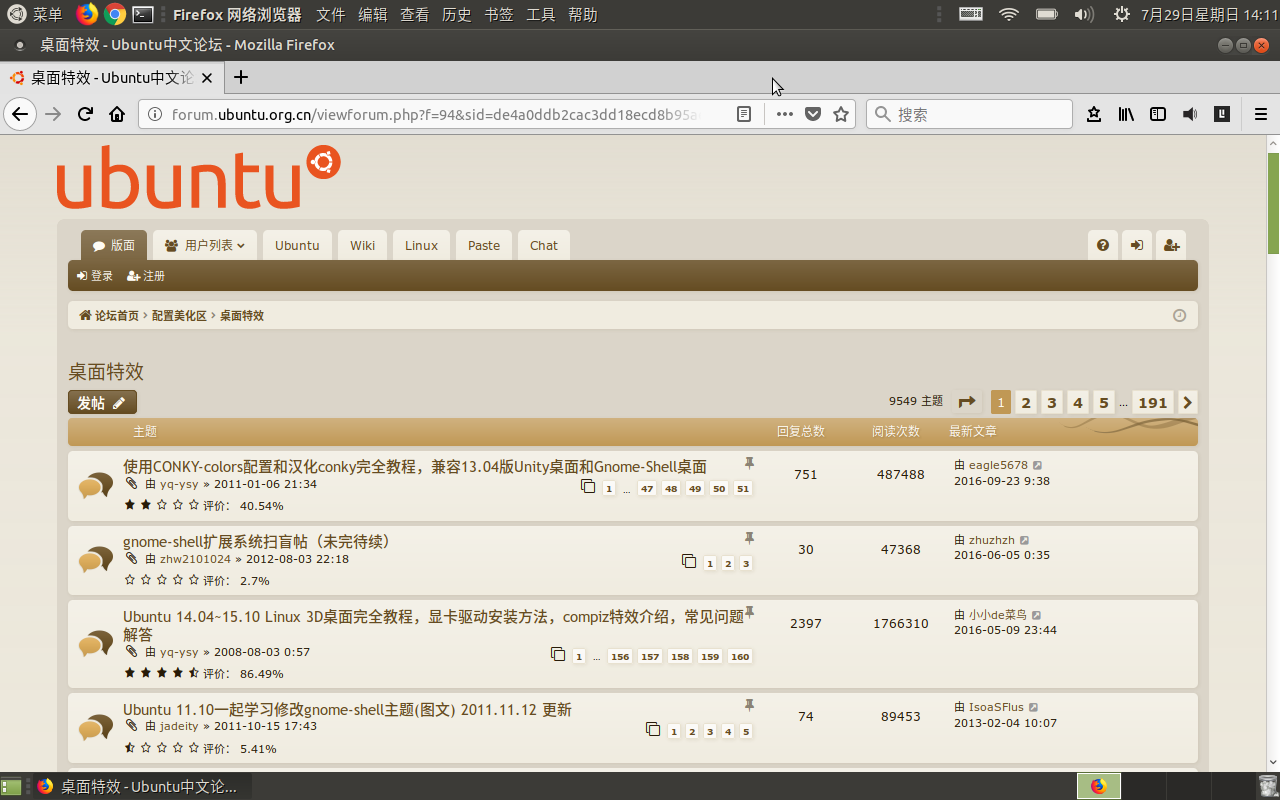View latest post by zhuzhzh

pyautogui.click(x=1024, y=540)
